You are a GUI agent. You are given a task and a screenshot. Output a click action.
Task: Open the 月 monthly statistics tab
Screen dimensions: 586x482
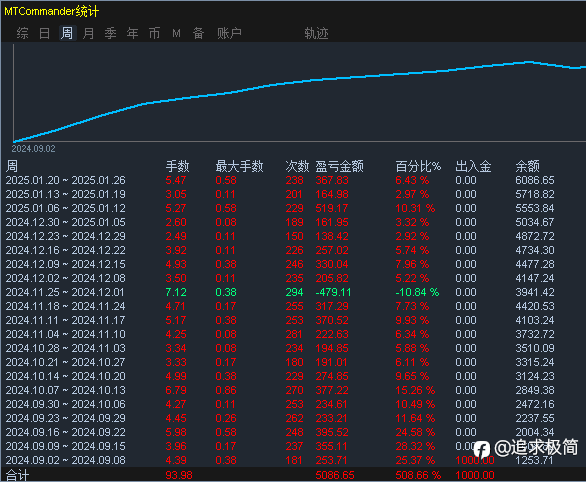pyautogui.click(x=89, y=33)
